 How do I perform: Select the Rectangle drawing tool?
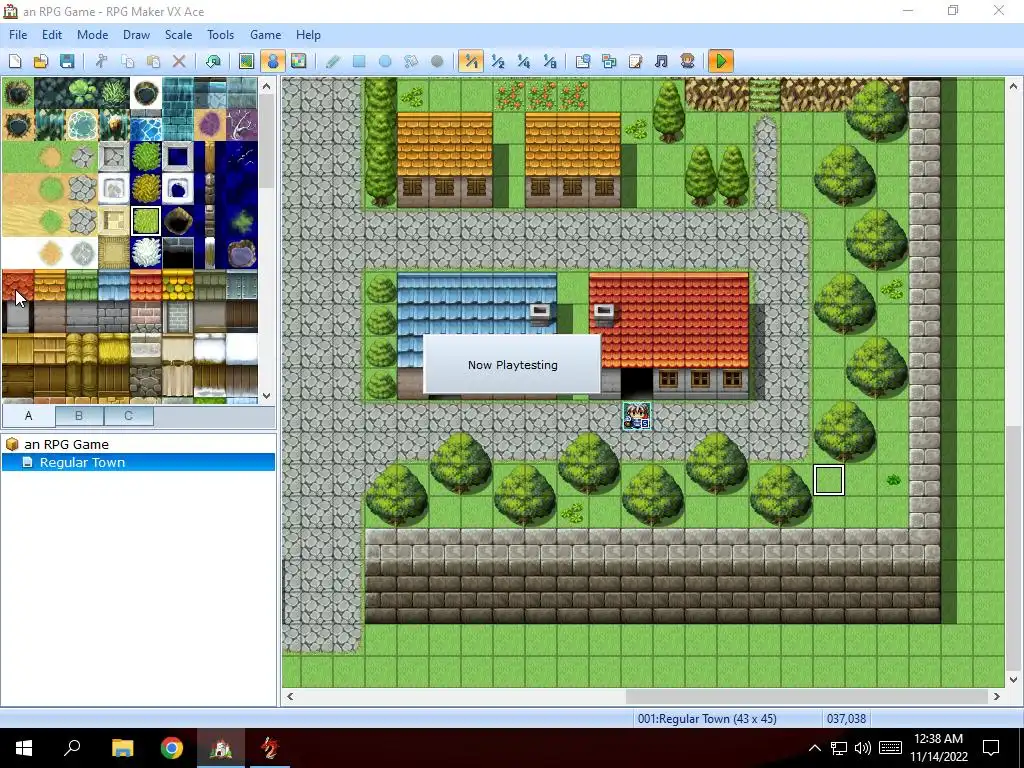click(x=359, y=61)
